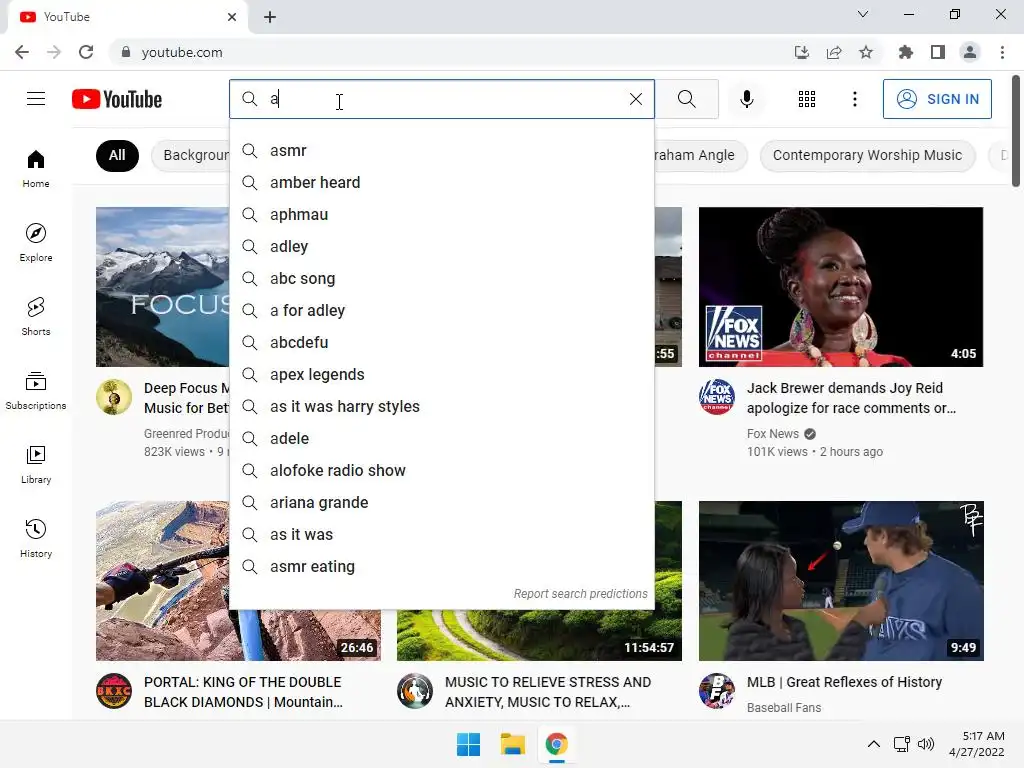
Task: Open Chrome side panel icon
Action: tap(937, 52)
